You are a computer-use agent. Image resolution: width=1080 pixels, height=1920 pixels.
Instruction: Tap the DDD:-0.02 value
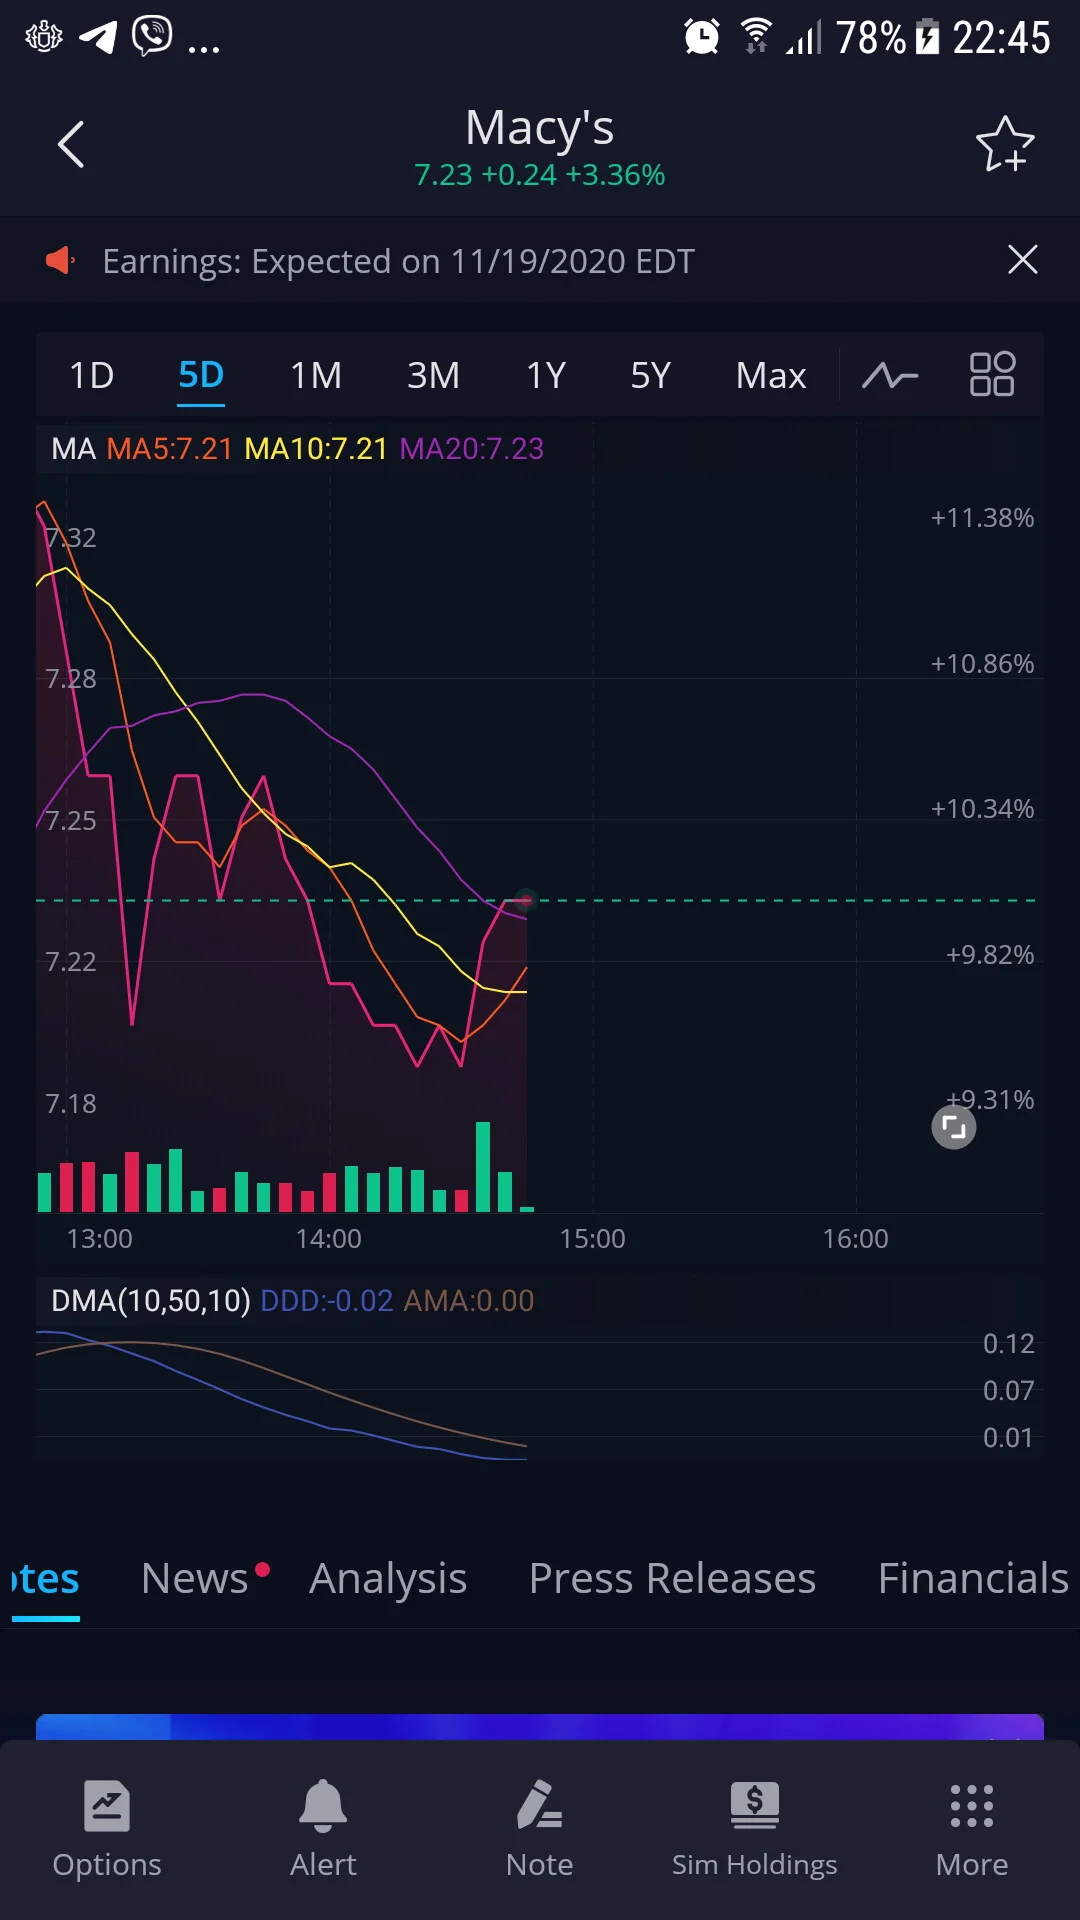[327, 1300]
